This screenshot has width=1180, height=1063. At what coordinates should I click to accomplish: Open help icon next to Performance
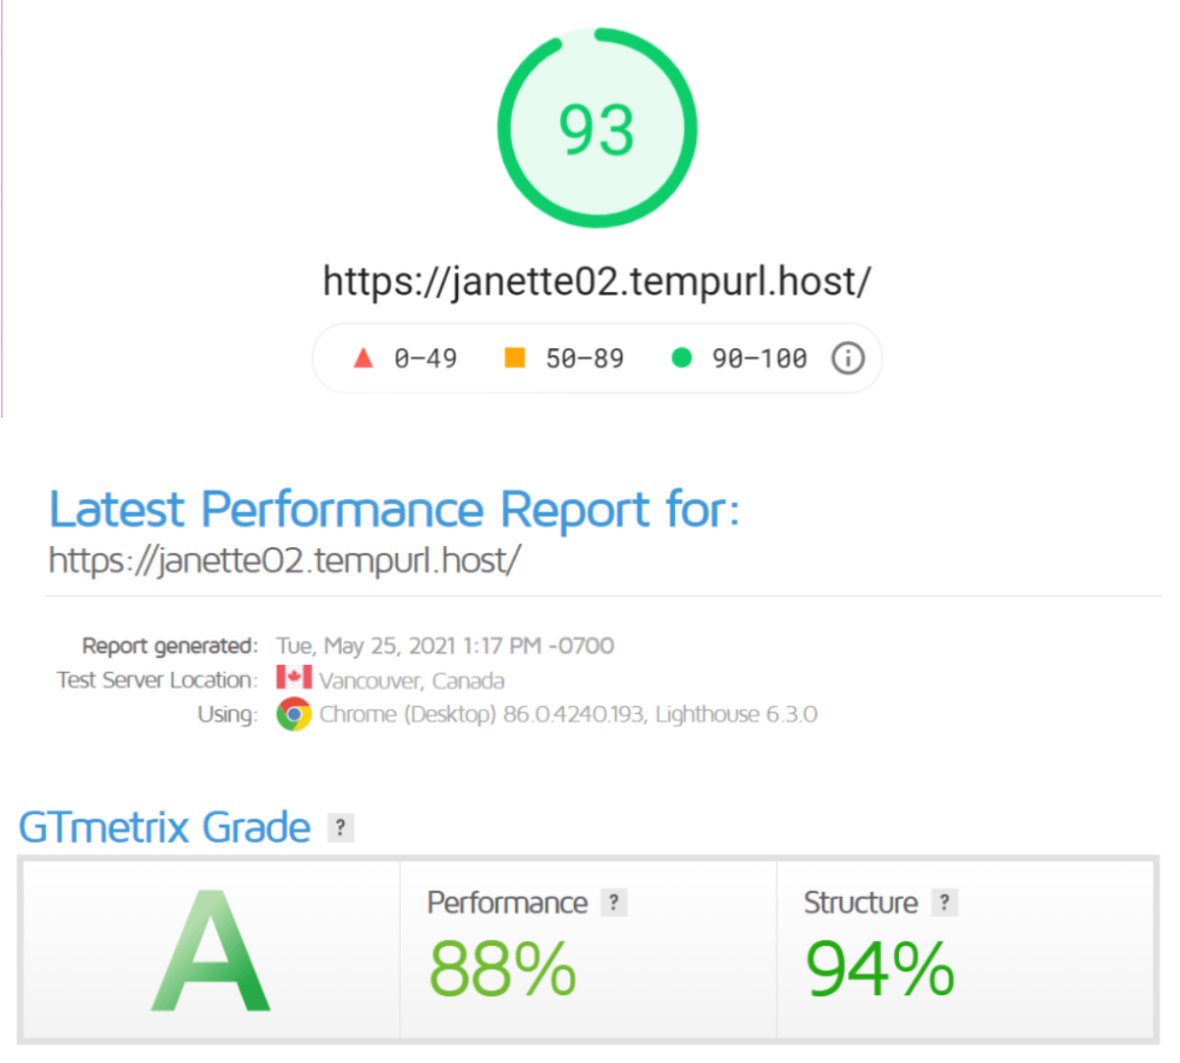pos(614,902)
